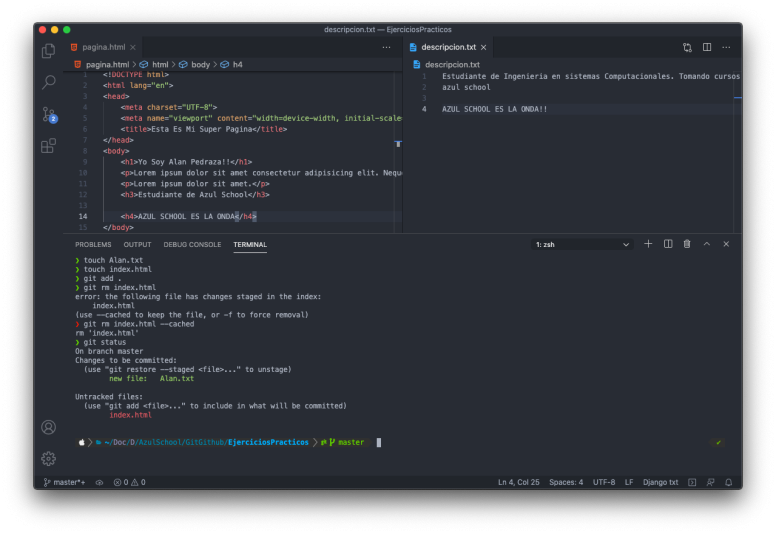This screenshot has height=534, width=776.
Task: Maximize the terminal panel with up chevron
Action: (x=707, y=244)
